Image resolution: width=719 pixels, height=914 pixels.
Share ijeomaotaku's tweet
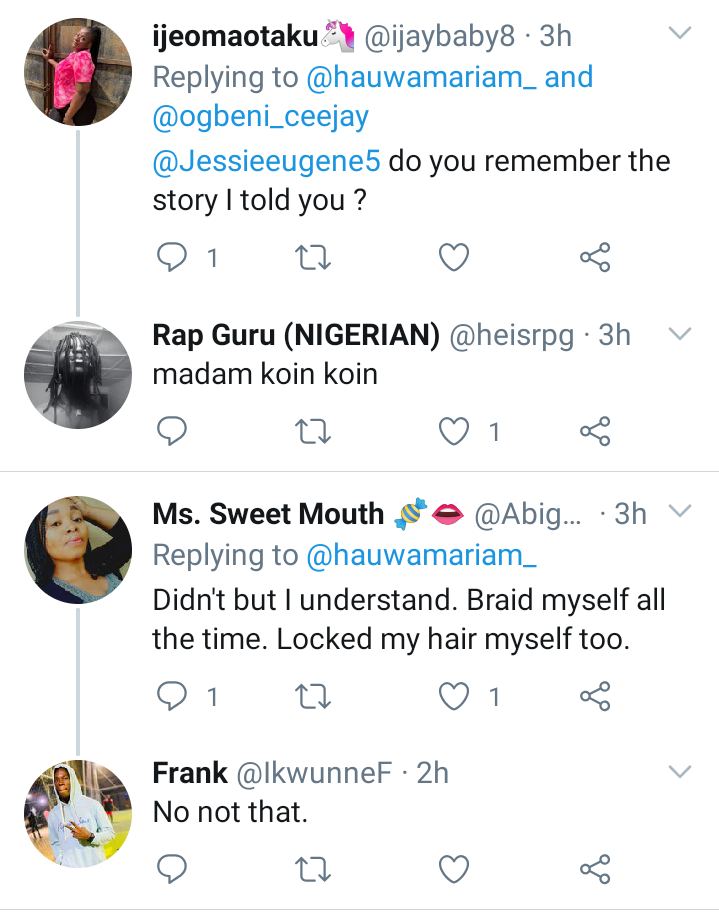(595, 259)
